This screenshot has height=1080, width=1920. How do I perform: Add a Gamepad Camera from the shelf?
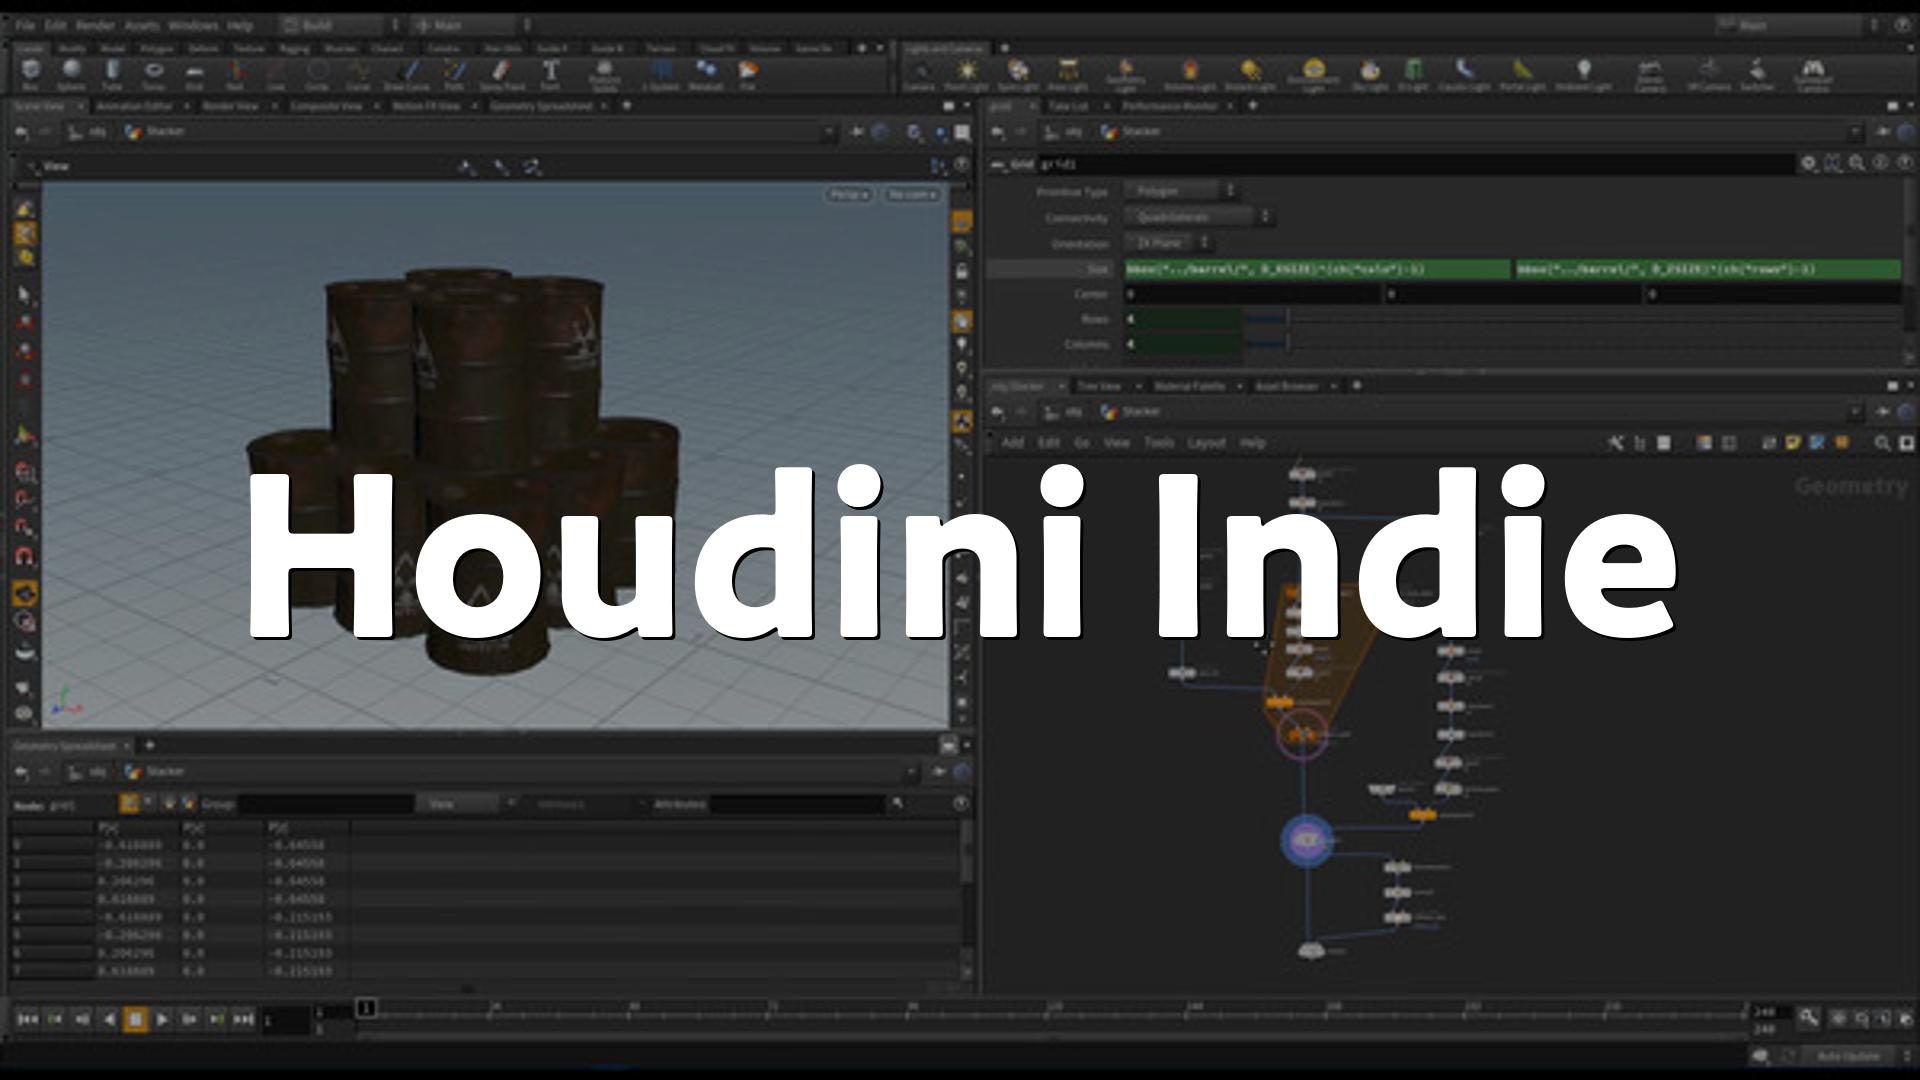pyautogui.click(x=1813, y=76)
